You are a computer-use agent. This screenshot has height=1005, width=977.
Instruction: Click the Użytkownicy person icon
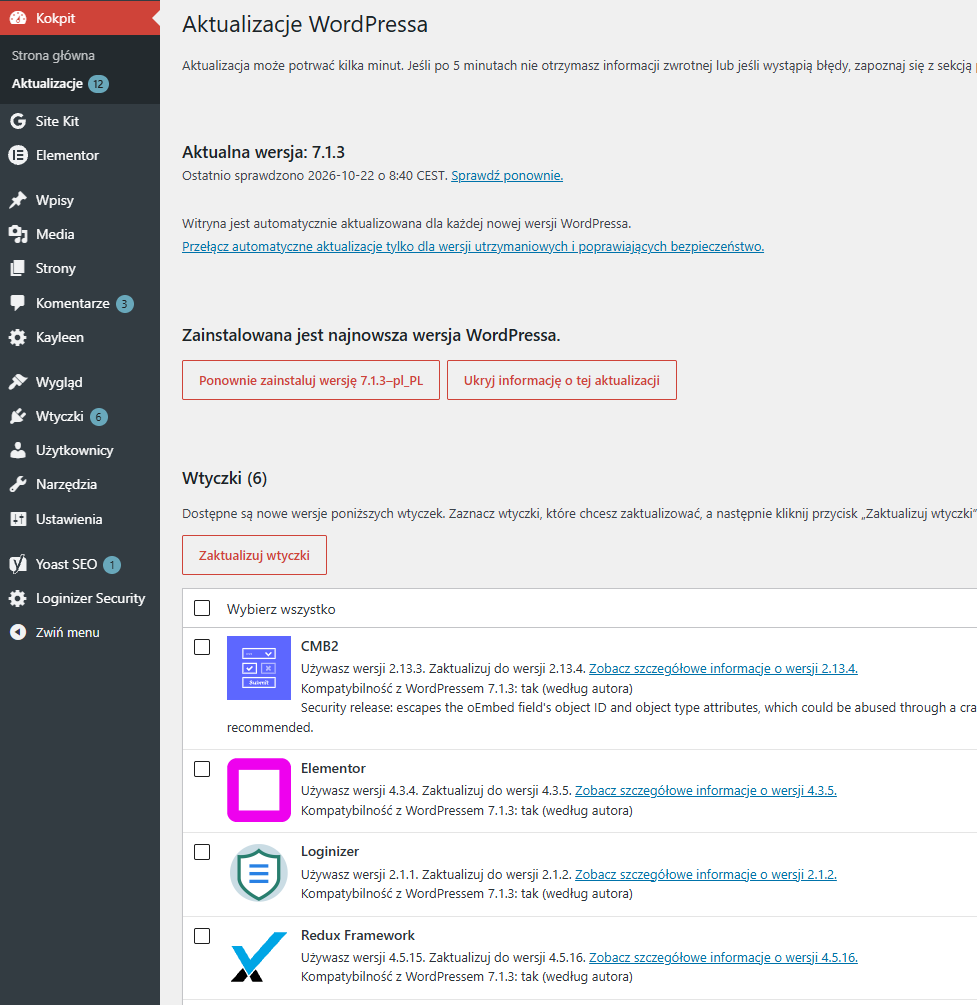[x=18, y=451]
